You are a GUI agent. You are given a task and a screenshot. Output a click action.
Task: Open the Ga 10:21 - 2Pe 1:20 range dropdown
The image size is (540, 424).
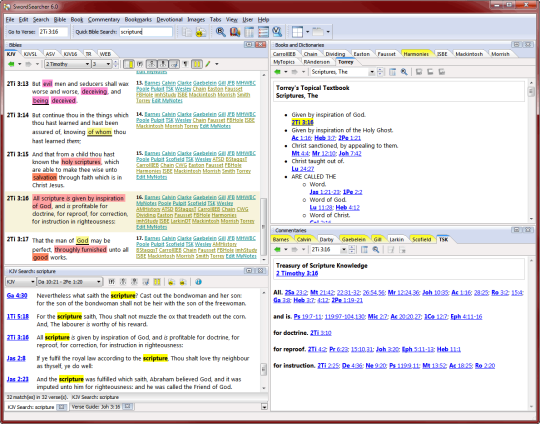click(x=70, y=282)
